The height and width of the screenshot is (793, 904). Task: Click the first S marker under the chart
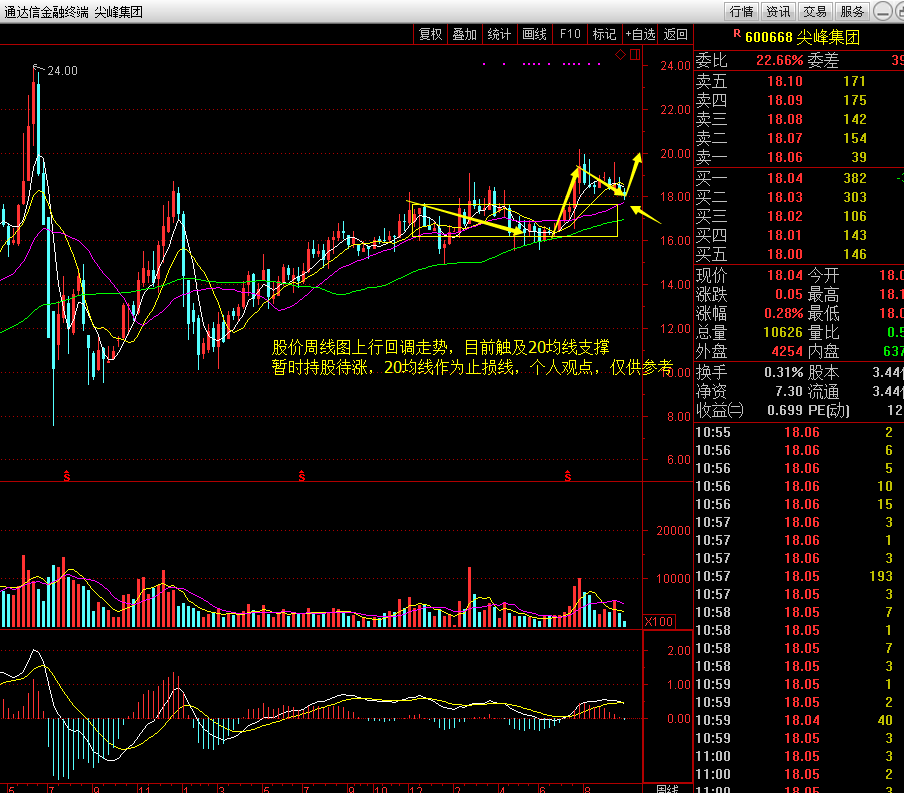pyautogui.click(x=67, y=476)
